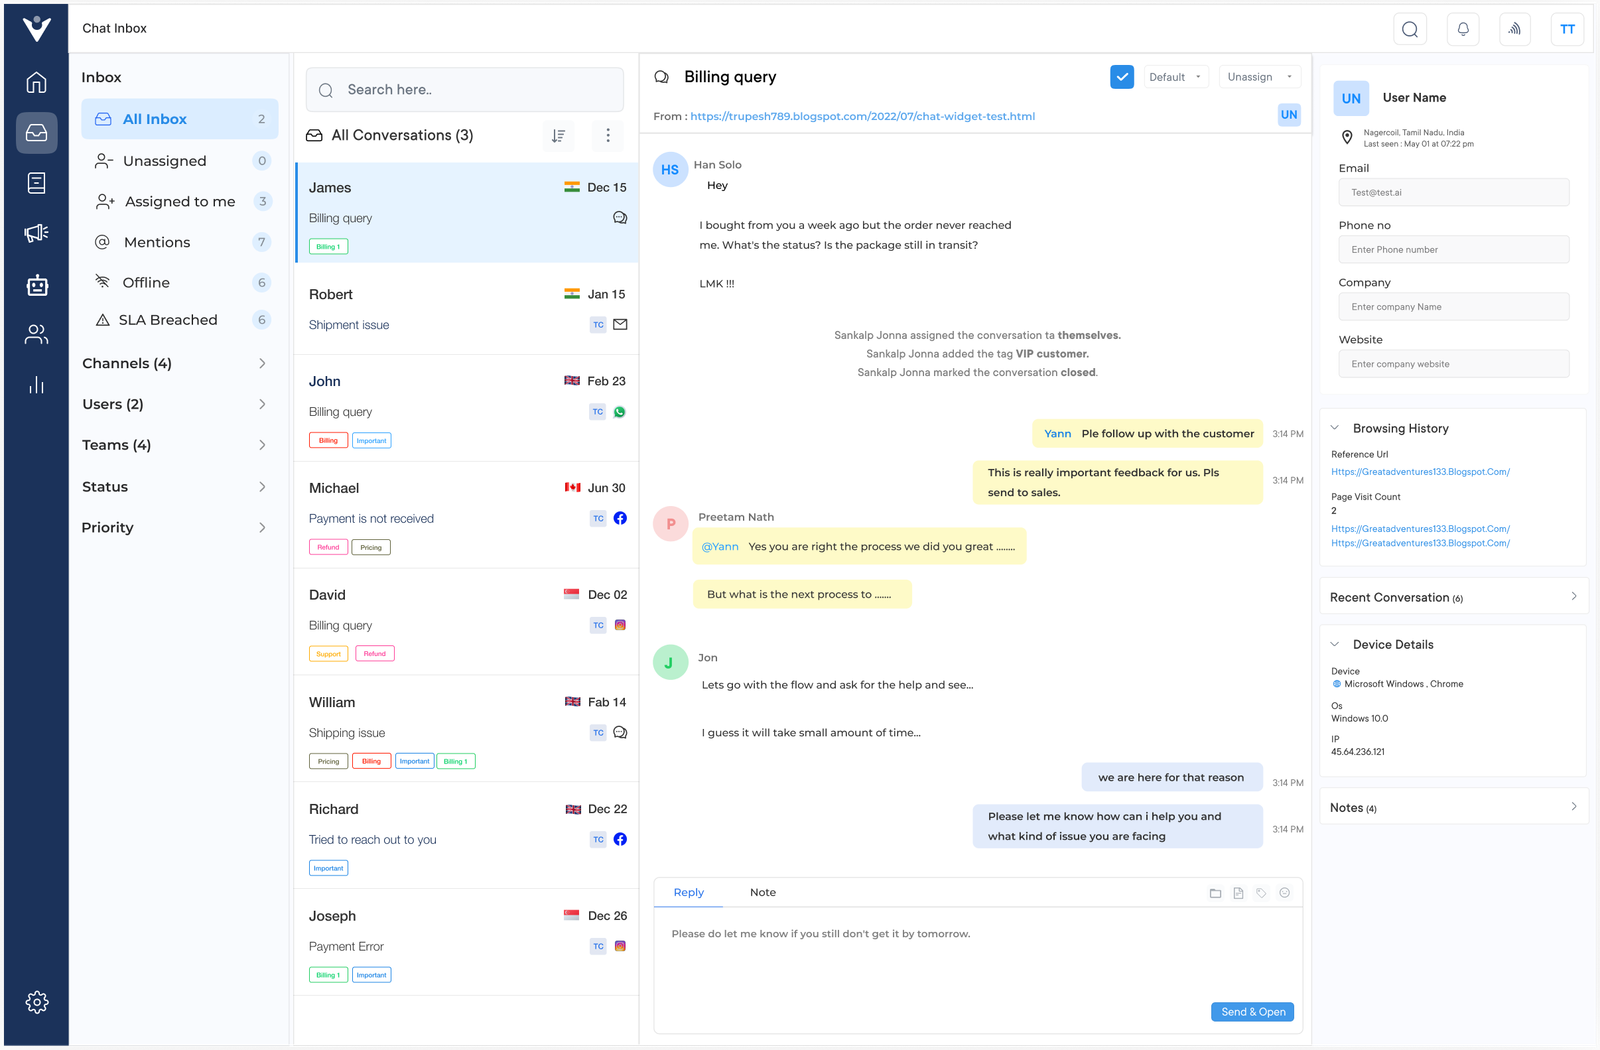Open the Unassign dropdown
The image size is (1600, 1050).
[1260, 77]
